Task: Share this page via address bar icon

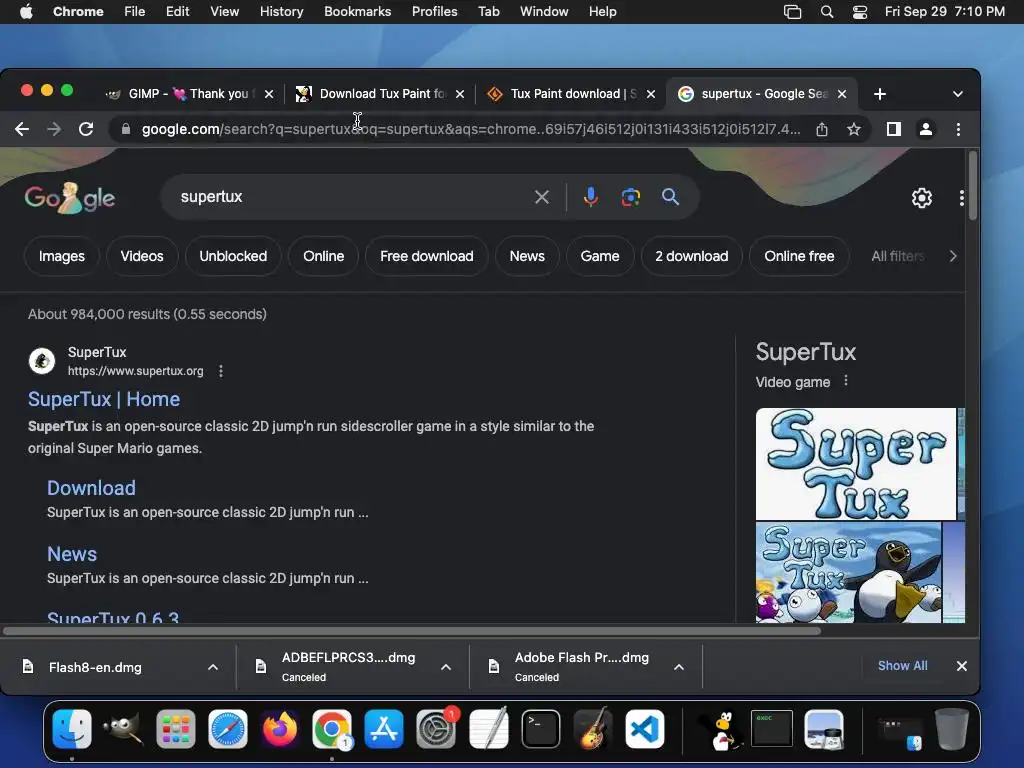Action: click(x=822, y=129)
